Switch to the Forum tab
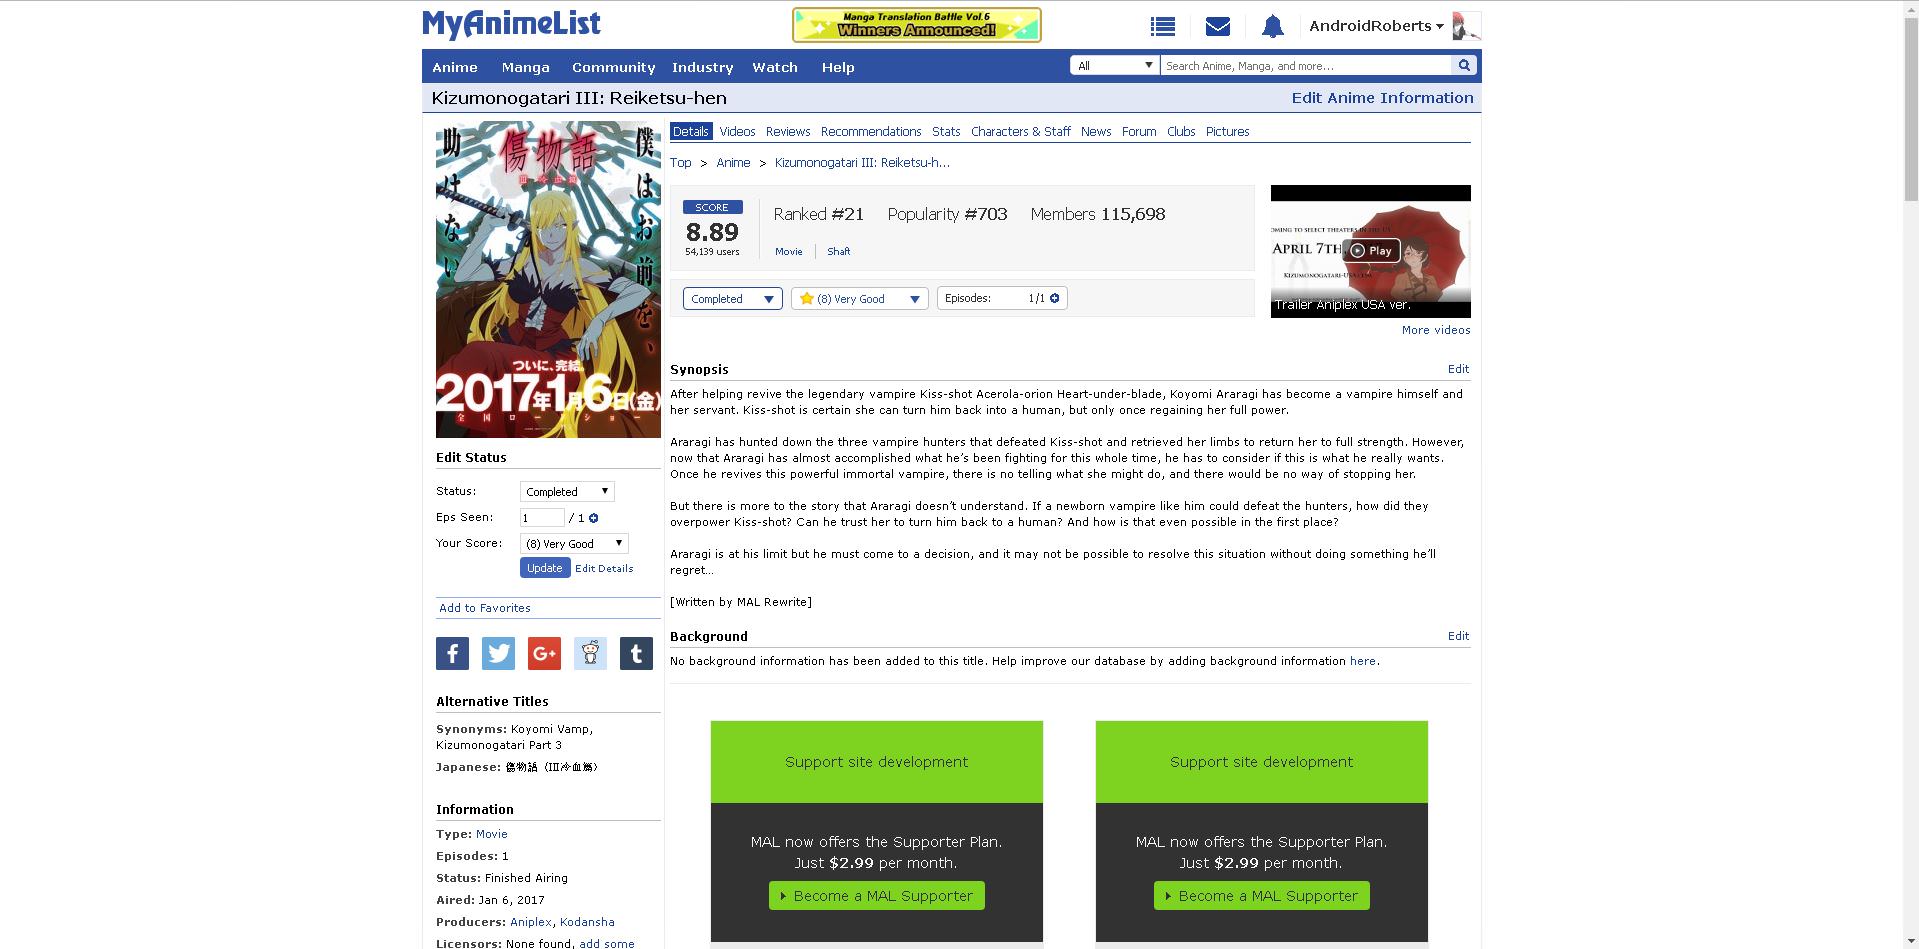The image size is (1919, 949). [x=1139, y=132]
